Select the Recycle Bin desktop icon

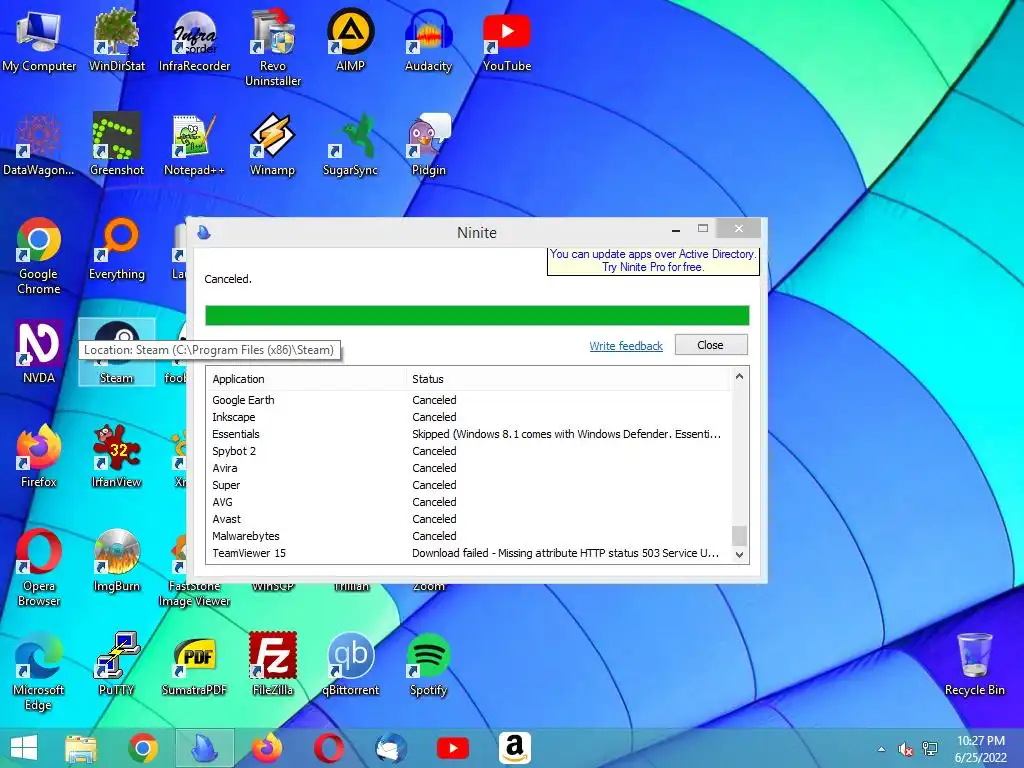974,664
